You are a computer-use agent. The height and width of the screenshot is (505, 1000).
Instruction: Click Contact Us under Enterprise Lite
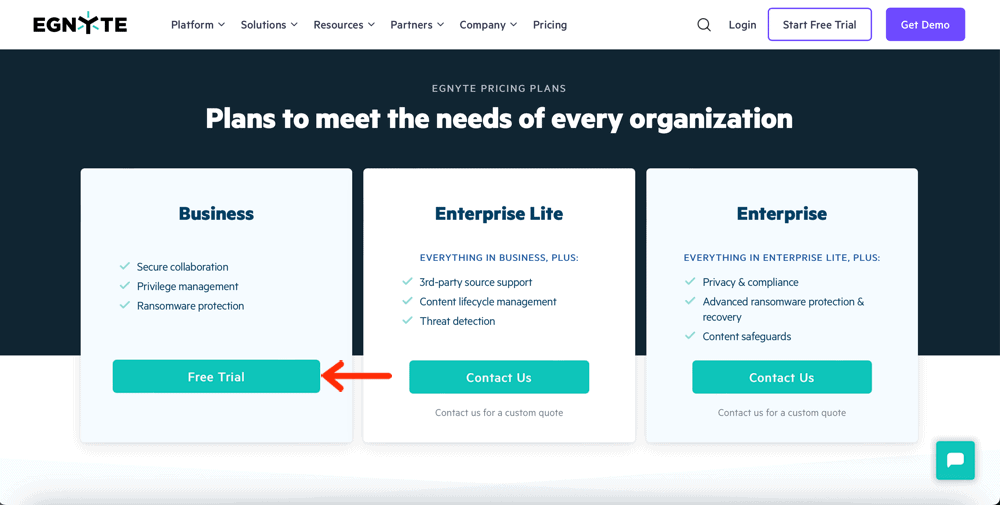click(499, 377)
